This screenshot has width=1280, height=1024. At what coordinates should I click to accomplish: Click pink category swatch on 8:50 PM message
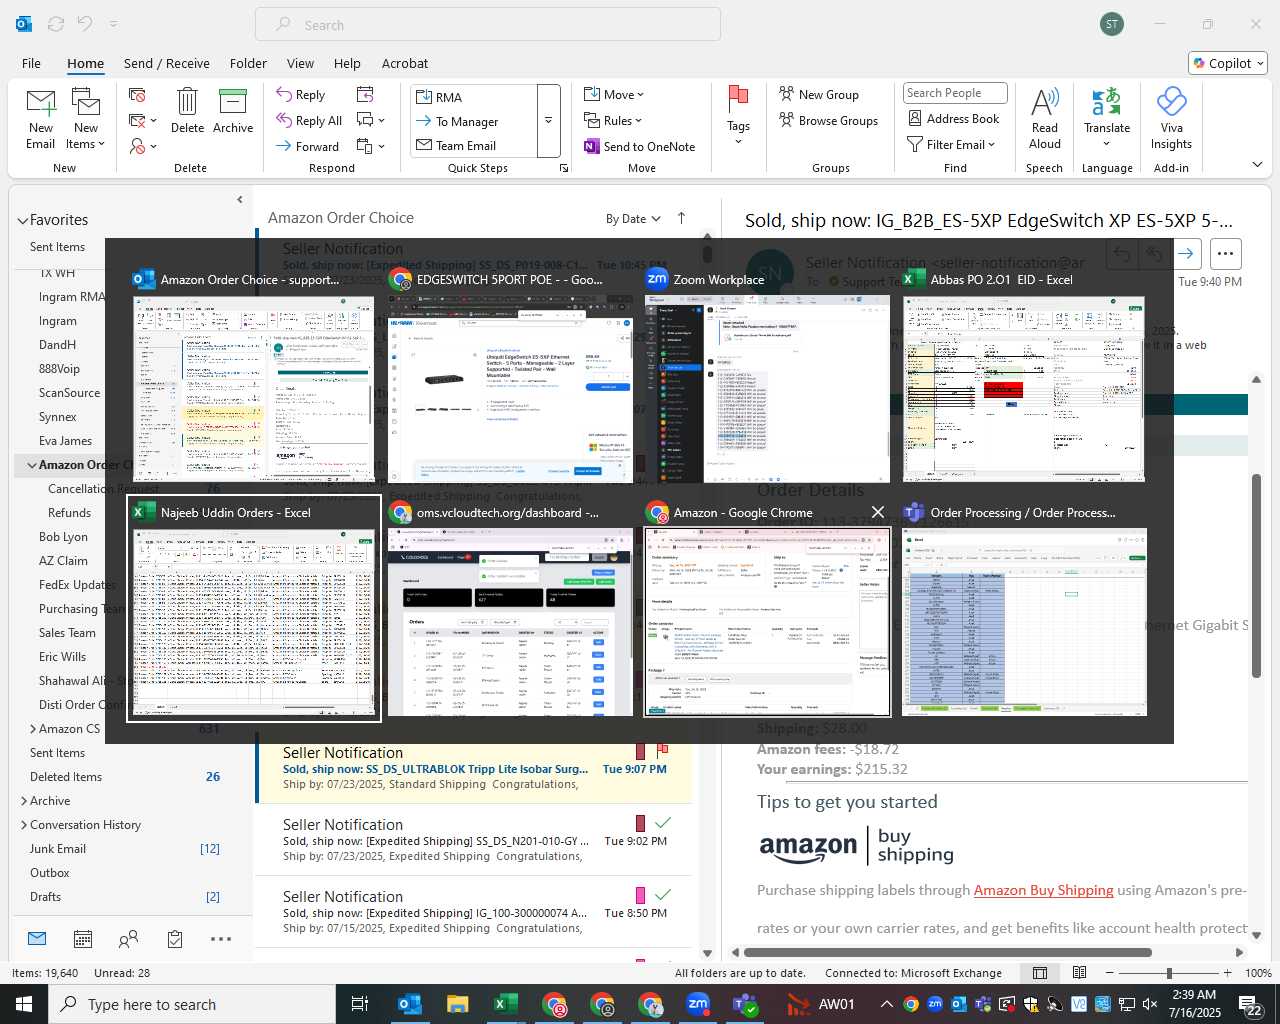click(x=641, y=895)
